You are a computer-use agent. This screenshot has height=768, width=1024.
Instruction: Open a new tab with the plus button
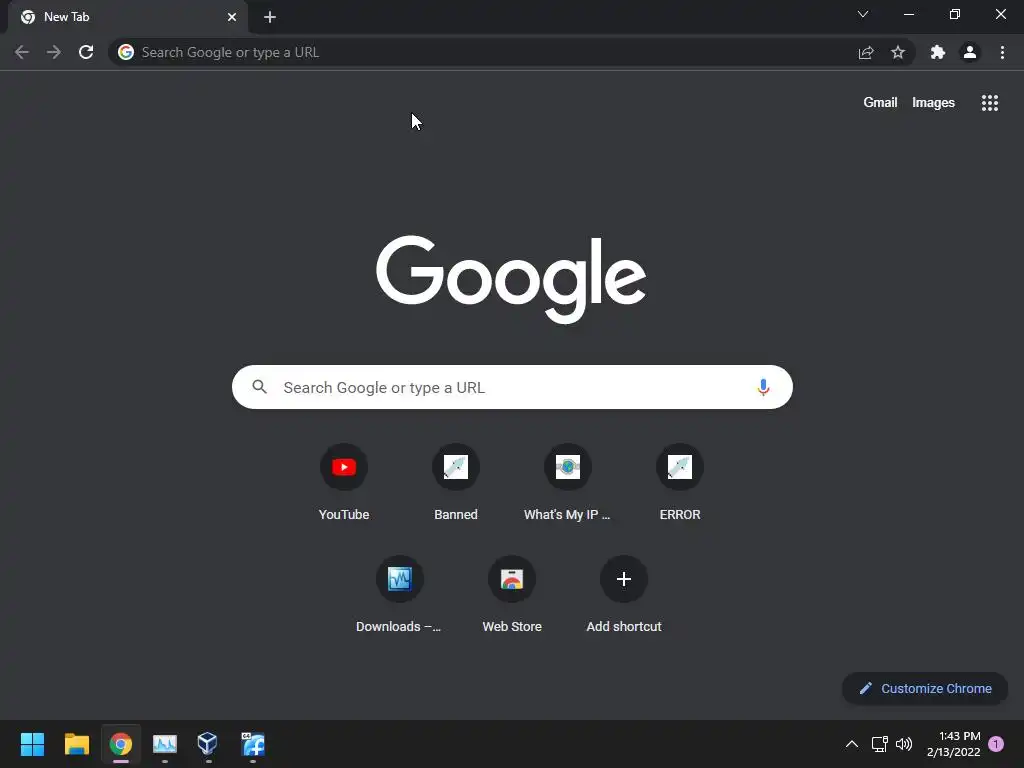point(270,17)
